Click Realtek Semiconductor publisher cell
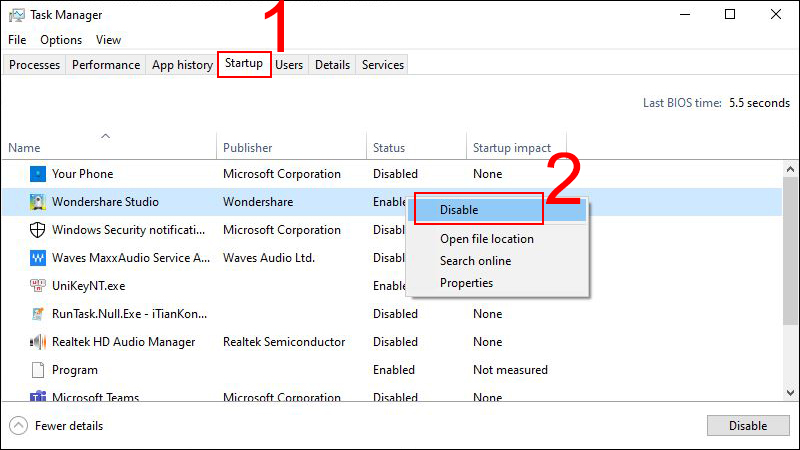Screen dimensions: 800x450 284,342
